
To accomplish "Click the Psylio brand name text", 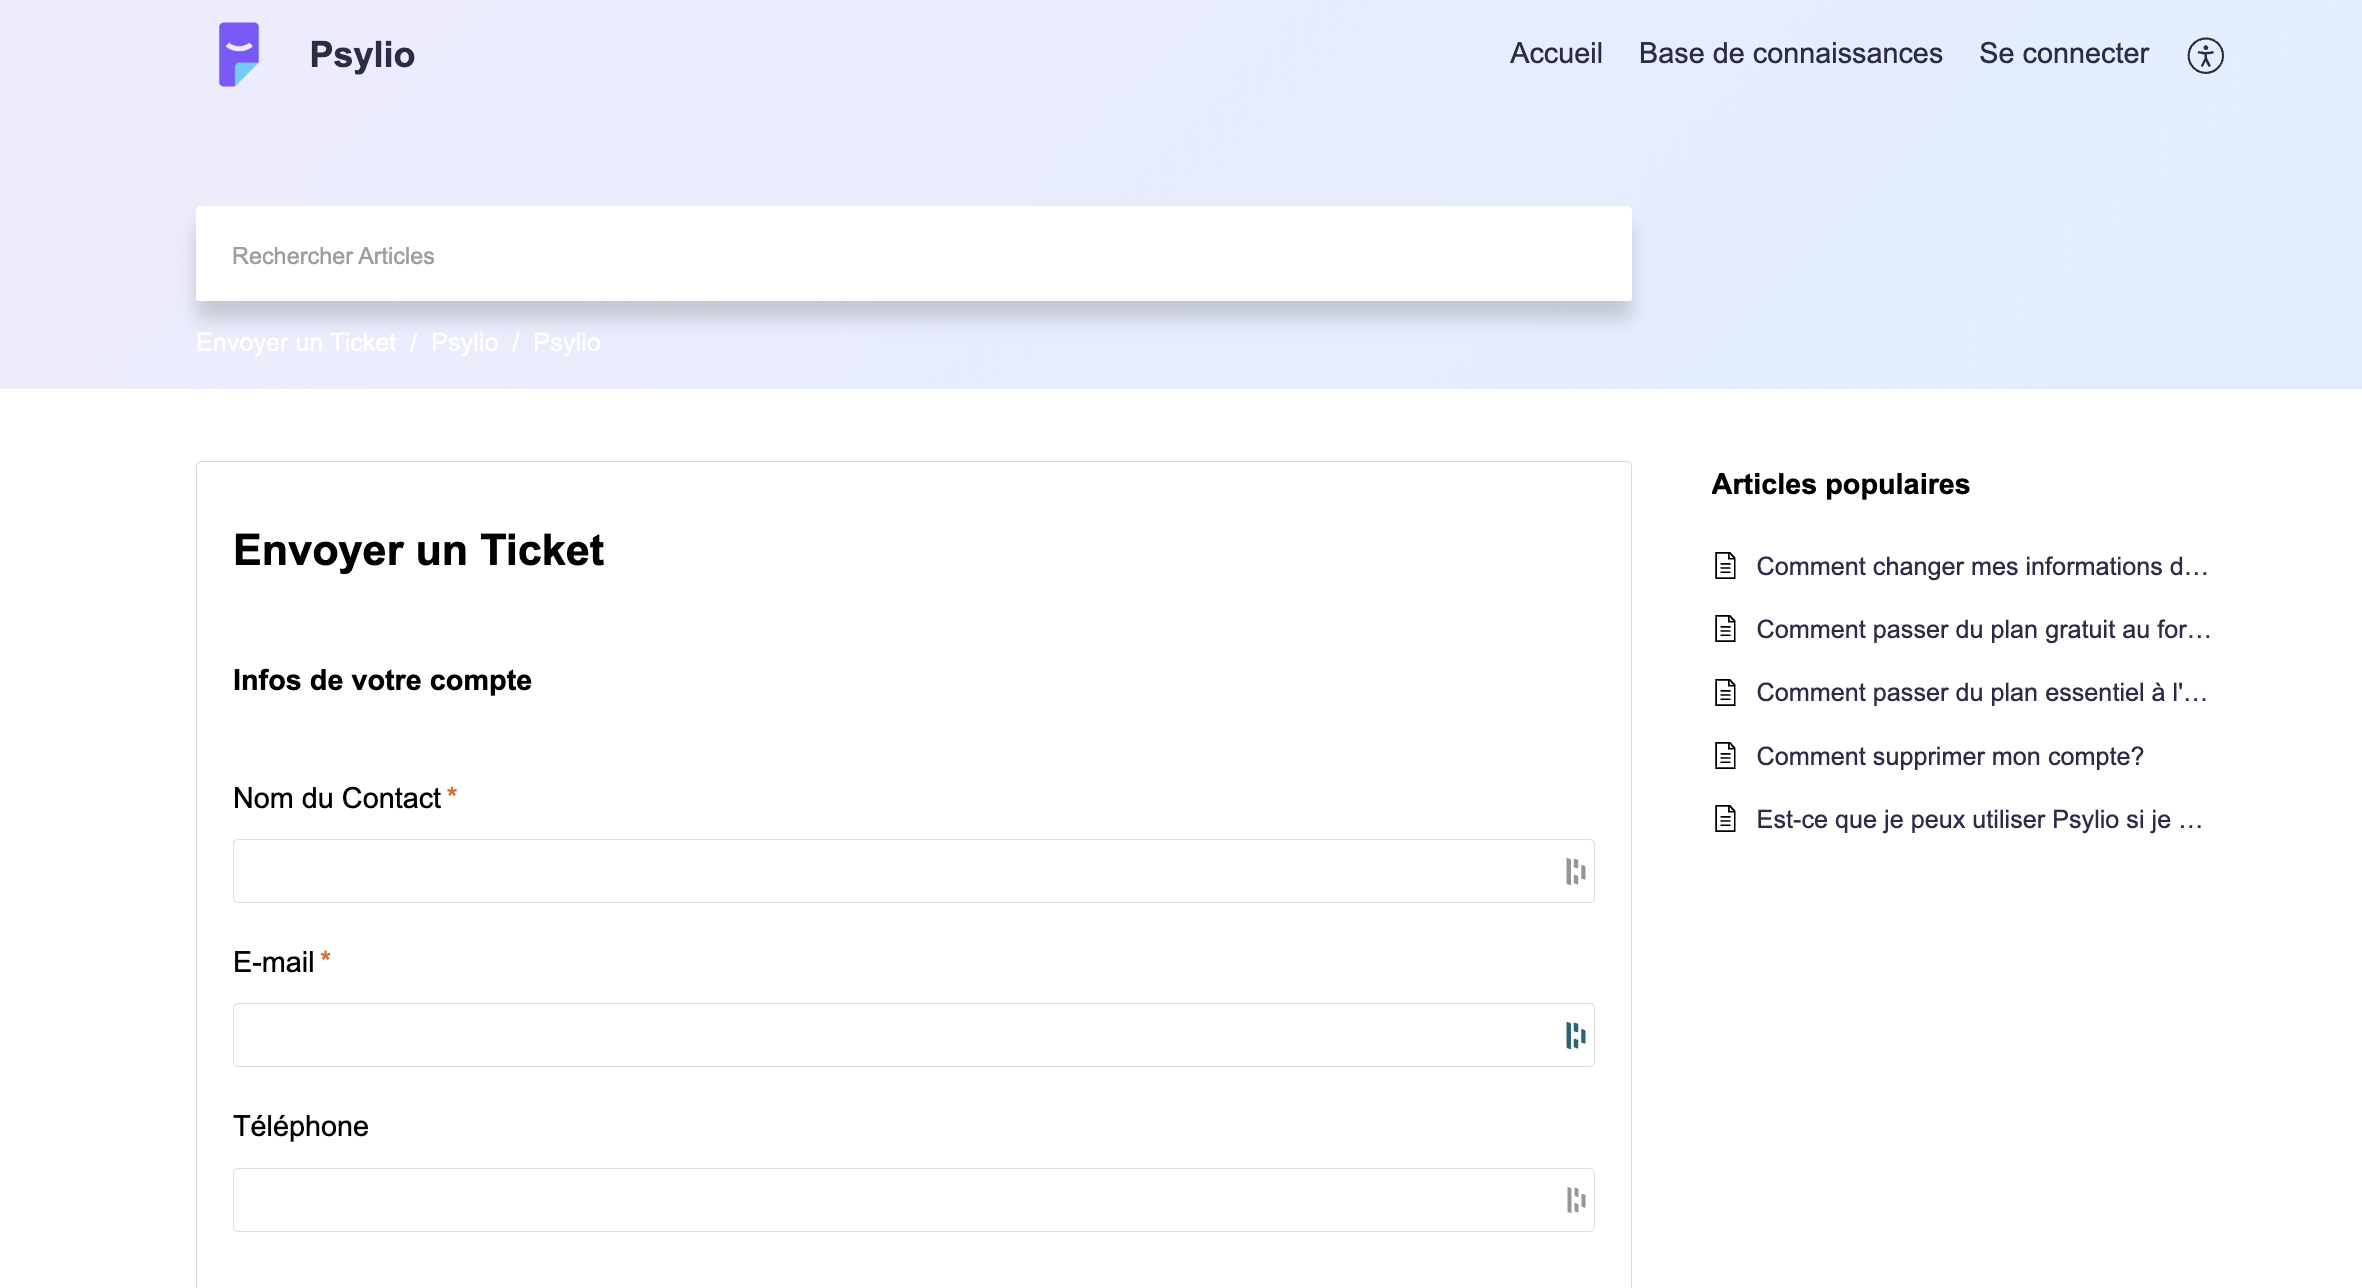I will tap(362, 54).
